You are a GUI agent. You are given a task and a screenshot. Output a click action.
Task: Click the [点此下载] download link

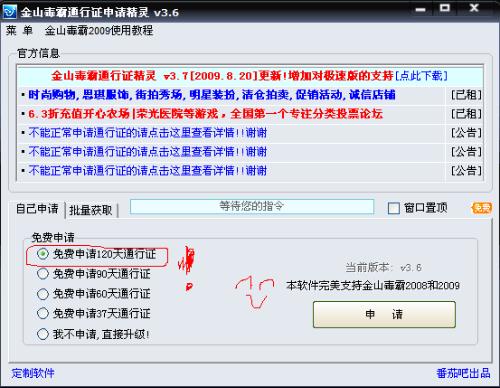pyautogui.click(x=422, y=76)
